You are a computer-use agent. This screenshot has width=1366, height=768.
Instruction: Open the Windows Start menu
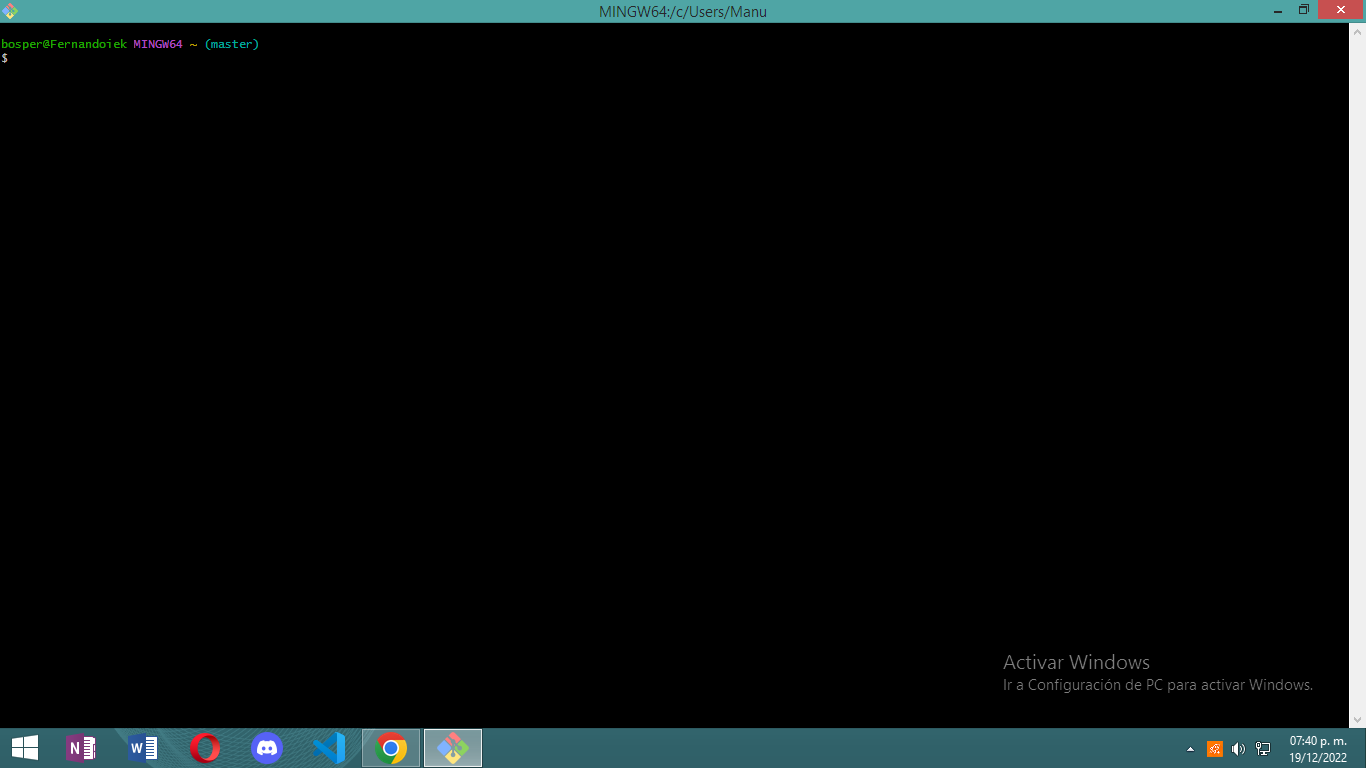click(x=25, y=748)
